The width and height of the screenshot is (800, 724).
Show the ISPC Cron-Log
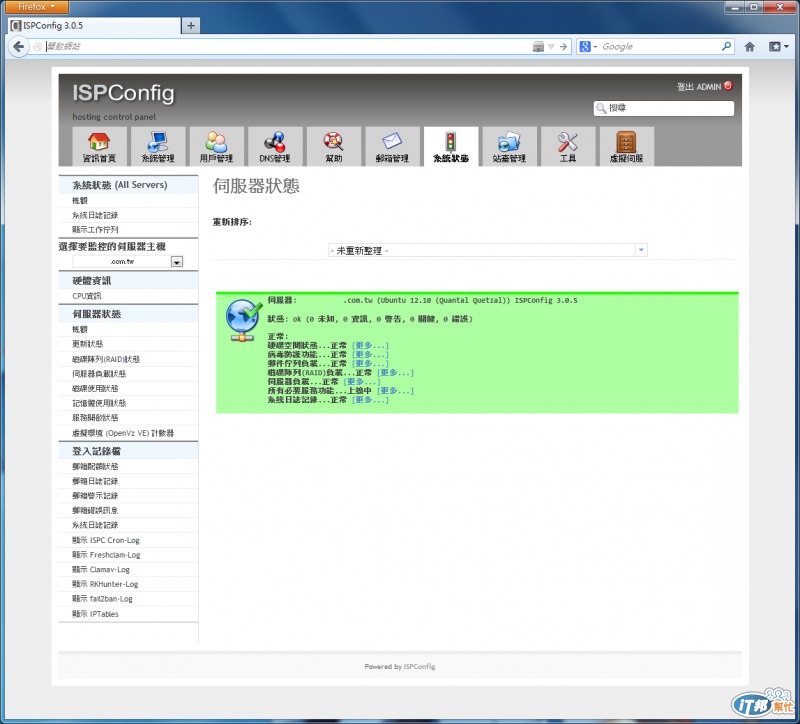pos(106,540)
